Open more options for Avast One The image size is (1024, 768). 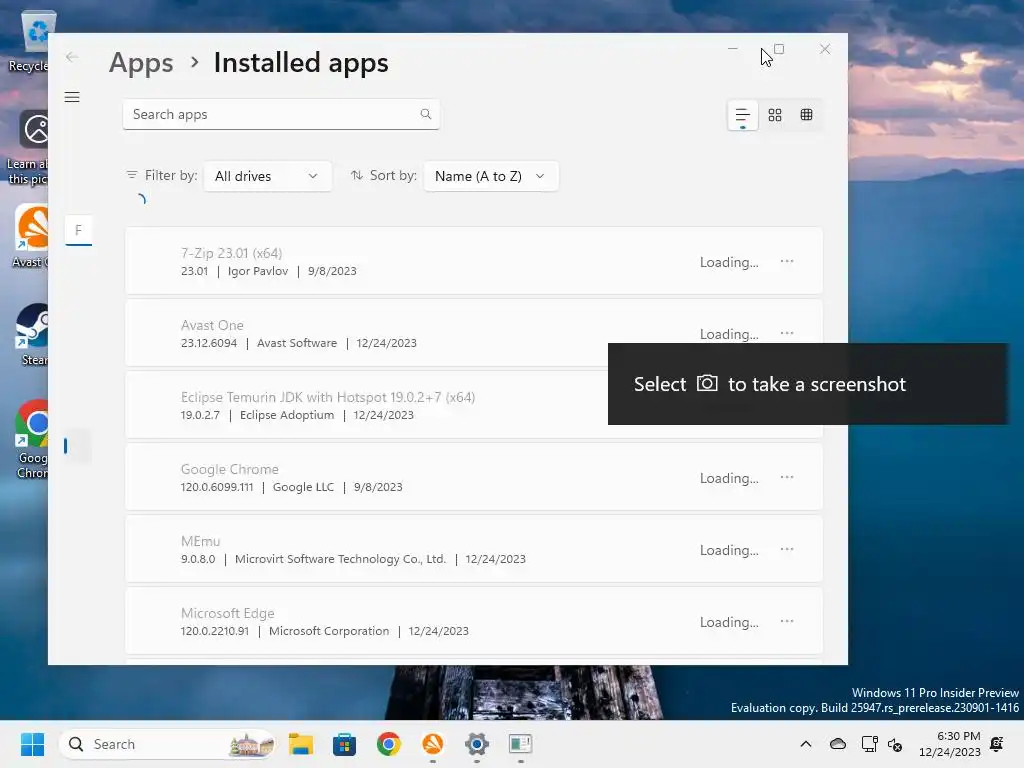pyautogui.click(x=787, y=333)
